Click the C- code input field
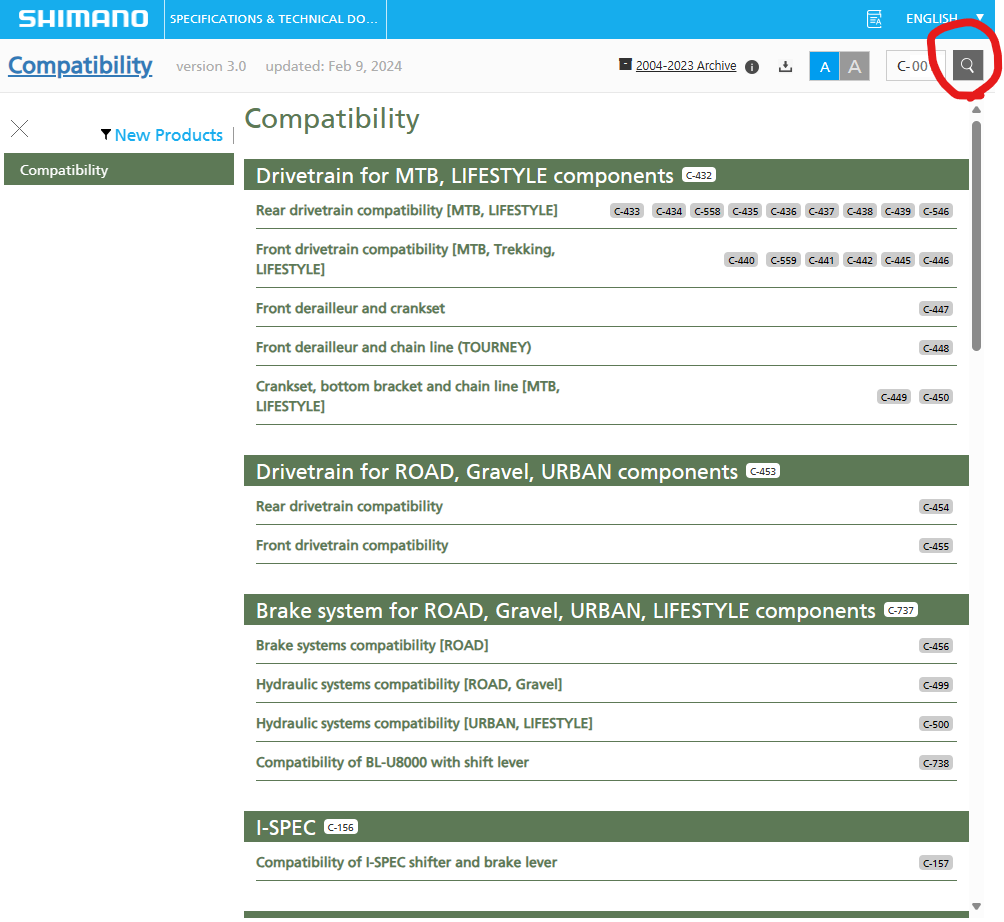Image resolution: width=1004 pixels, height=922 pixels. click(916, 66)
